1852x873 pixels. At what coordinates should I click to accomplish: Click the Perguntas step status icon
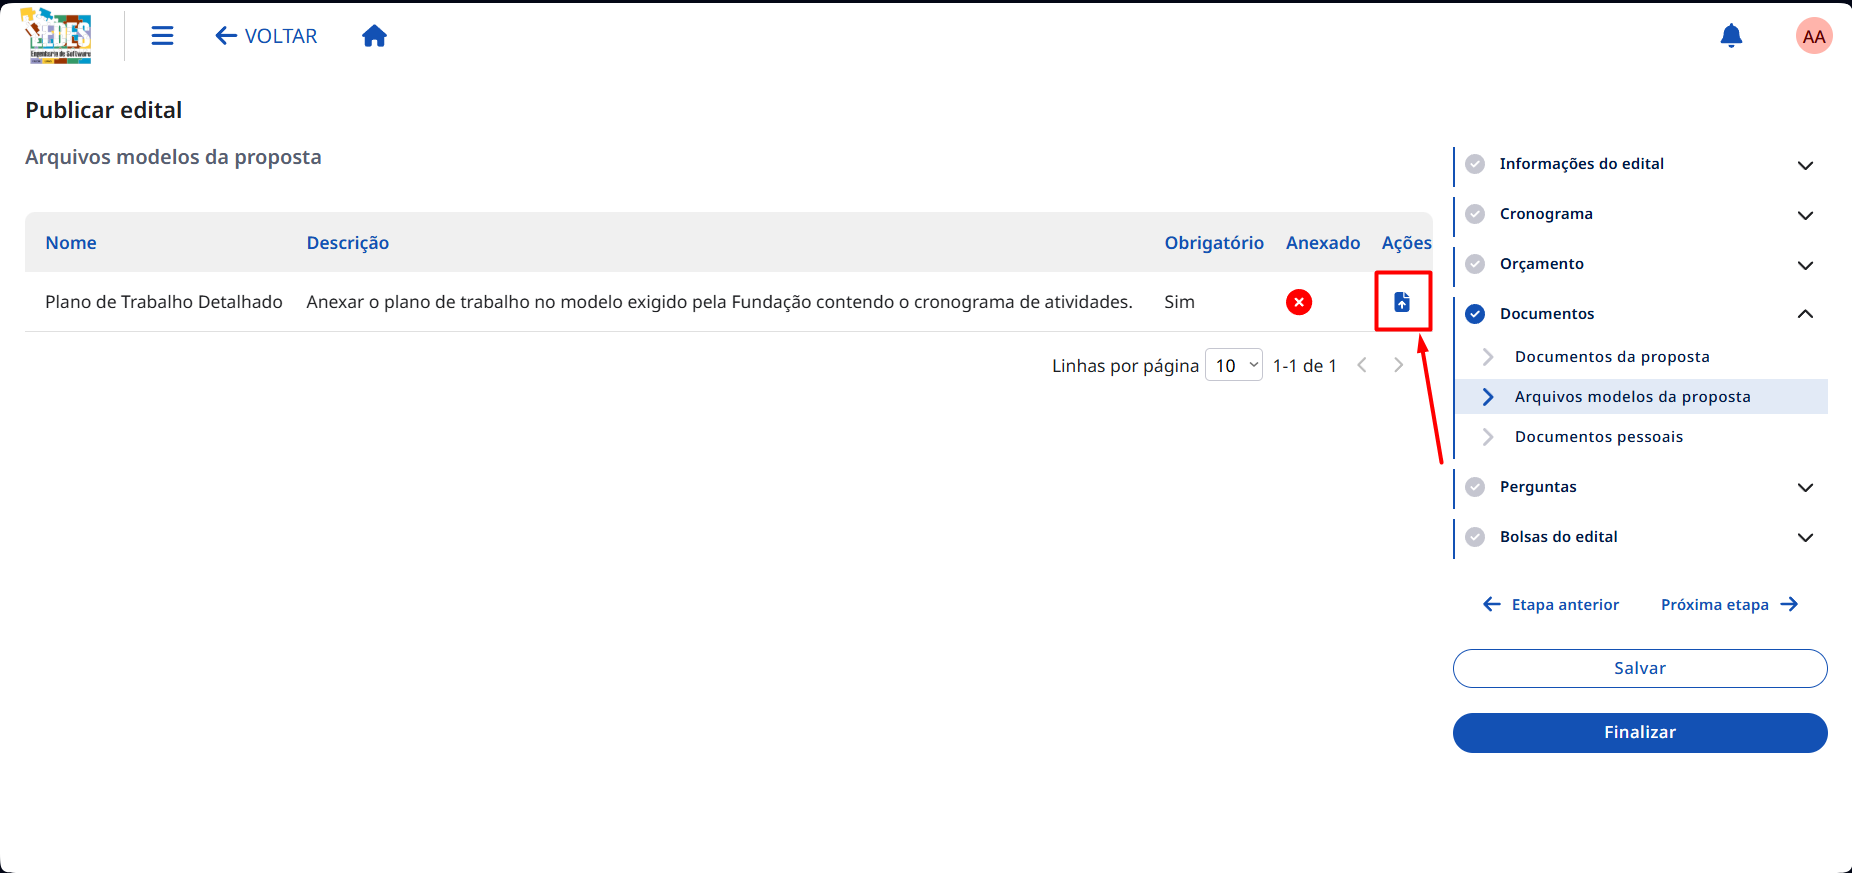[1475, 487]
